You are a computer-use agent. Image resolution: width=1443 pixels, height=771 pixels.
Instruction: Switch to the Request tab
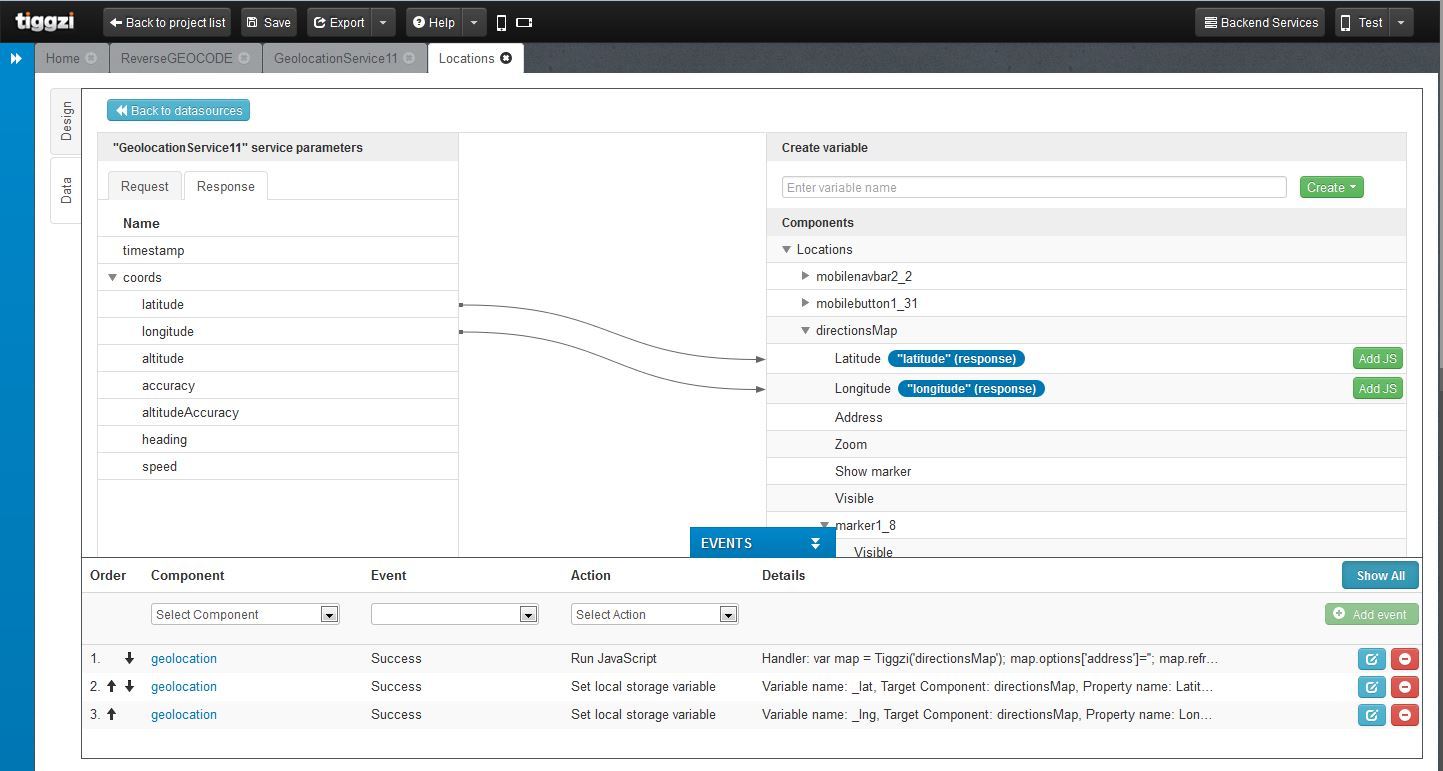(145, 186)
